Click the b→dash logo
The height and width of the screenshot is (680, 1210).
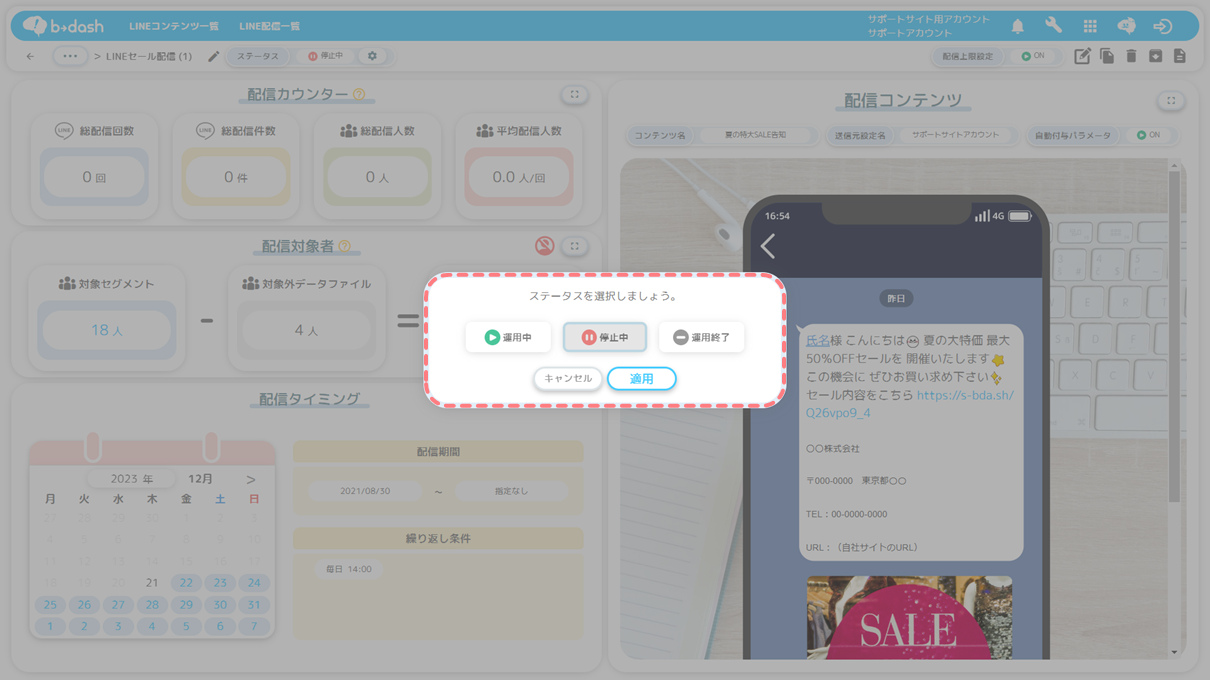[63, 26]
